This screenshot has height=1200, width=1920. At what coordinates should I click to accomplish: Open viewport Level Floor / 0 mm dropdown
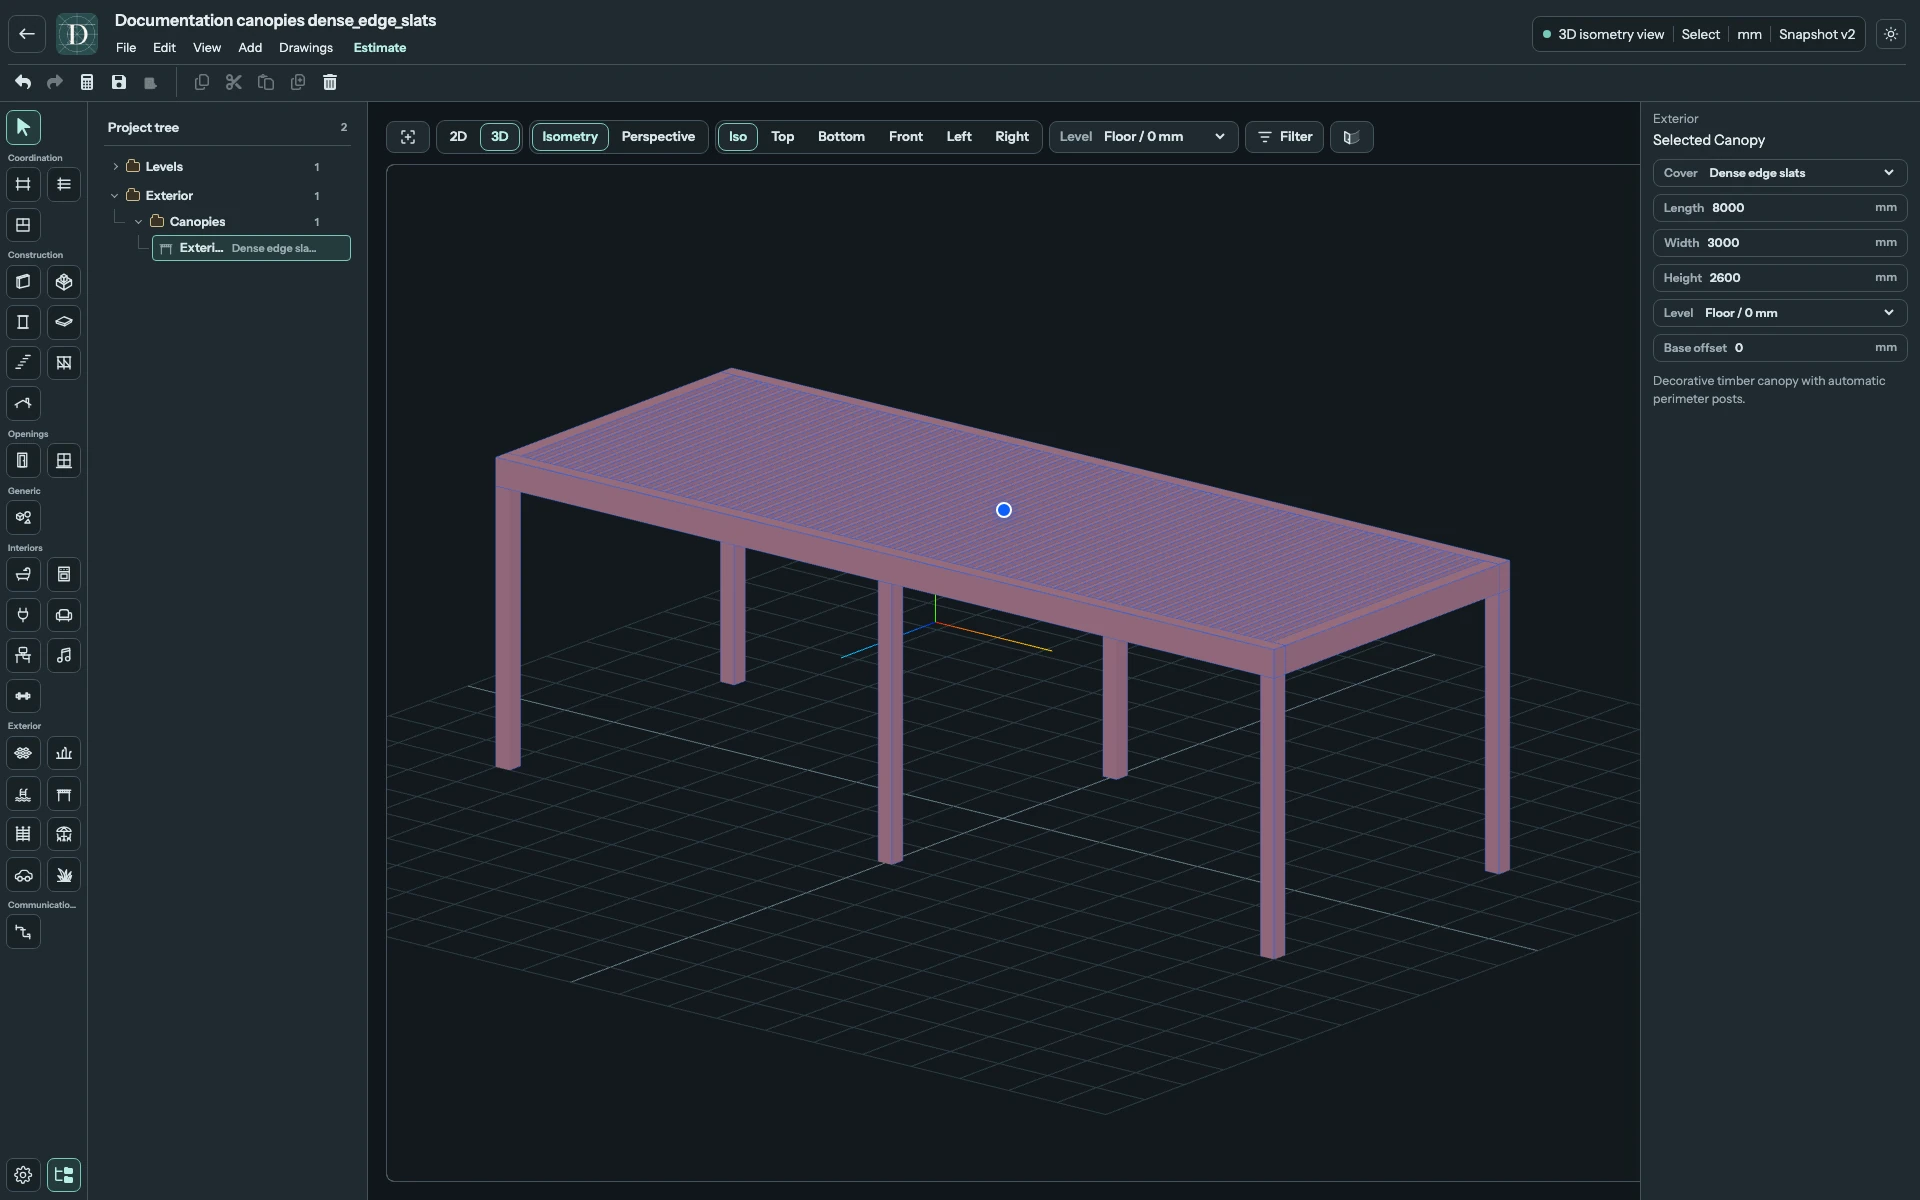pyautogui.click(x=1143, y=137)
